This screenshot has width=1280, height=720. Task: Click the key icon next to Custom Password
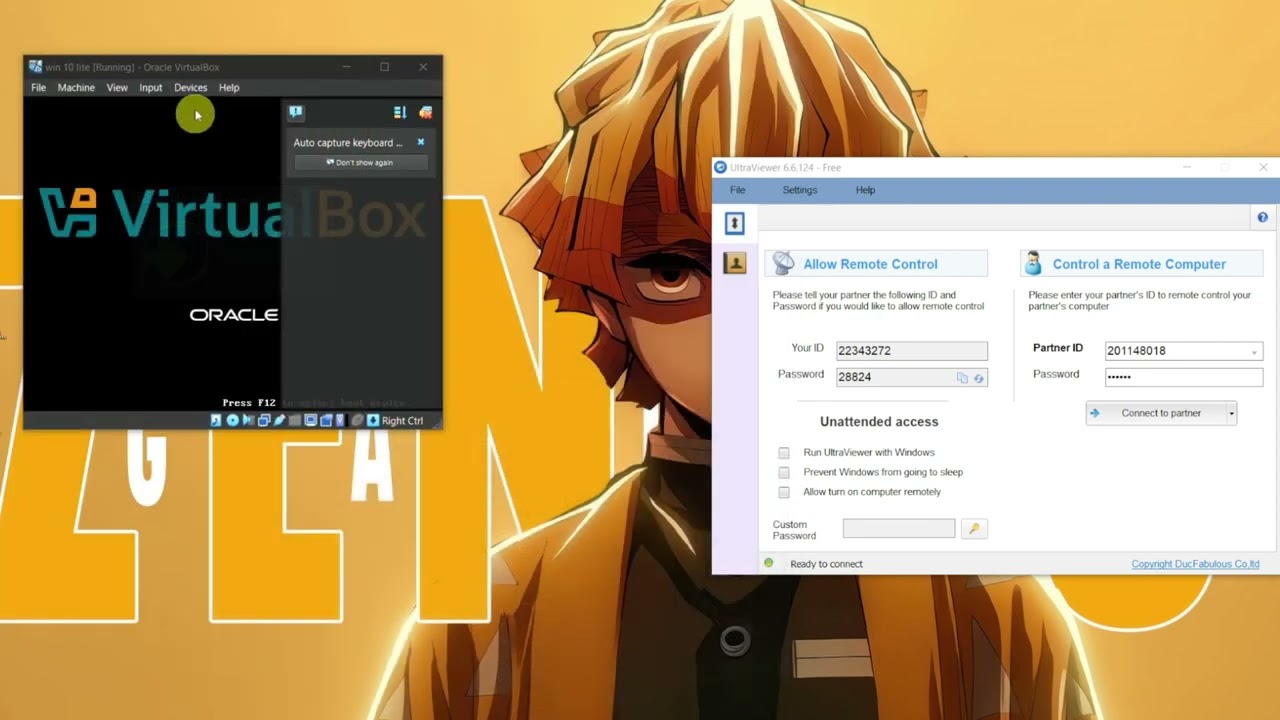click(x=974, y=529)
